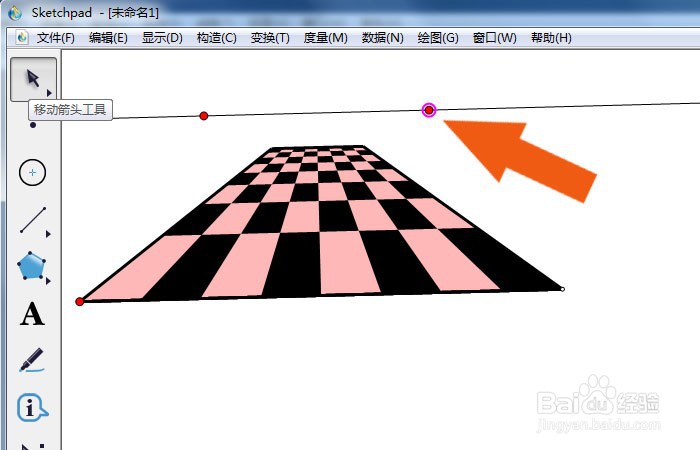
Task: Select the blue Polygon tool
Action: (32, 266)
